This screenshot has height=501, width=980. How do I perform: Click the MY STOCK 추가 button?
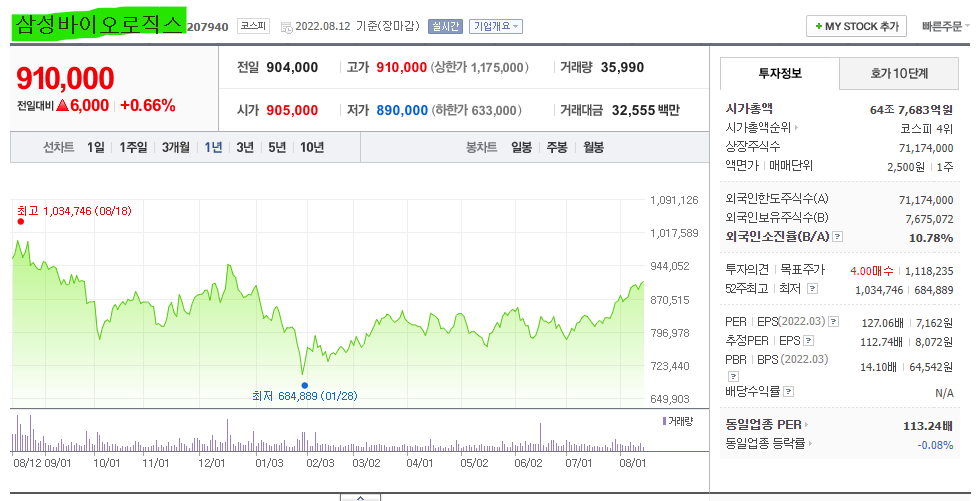coord(856,26)
